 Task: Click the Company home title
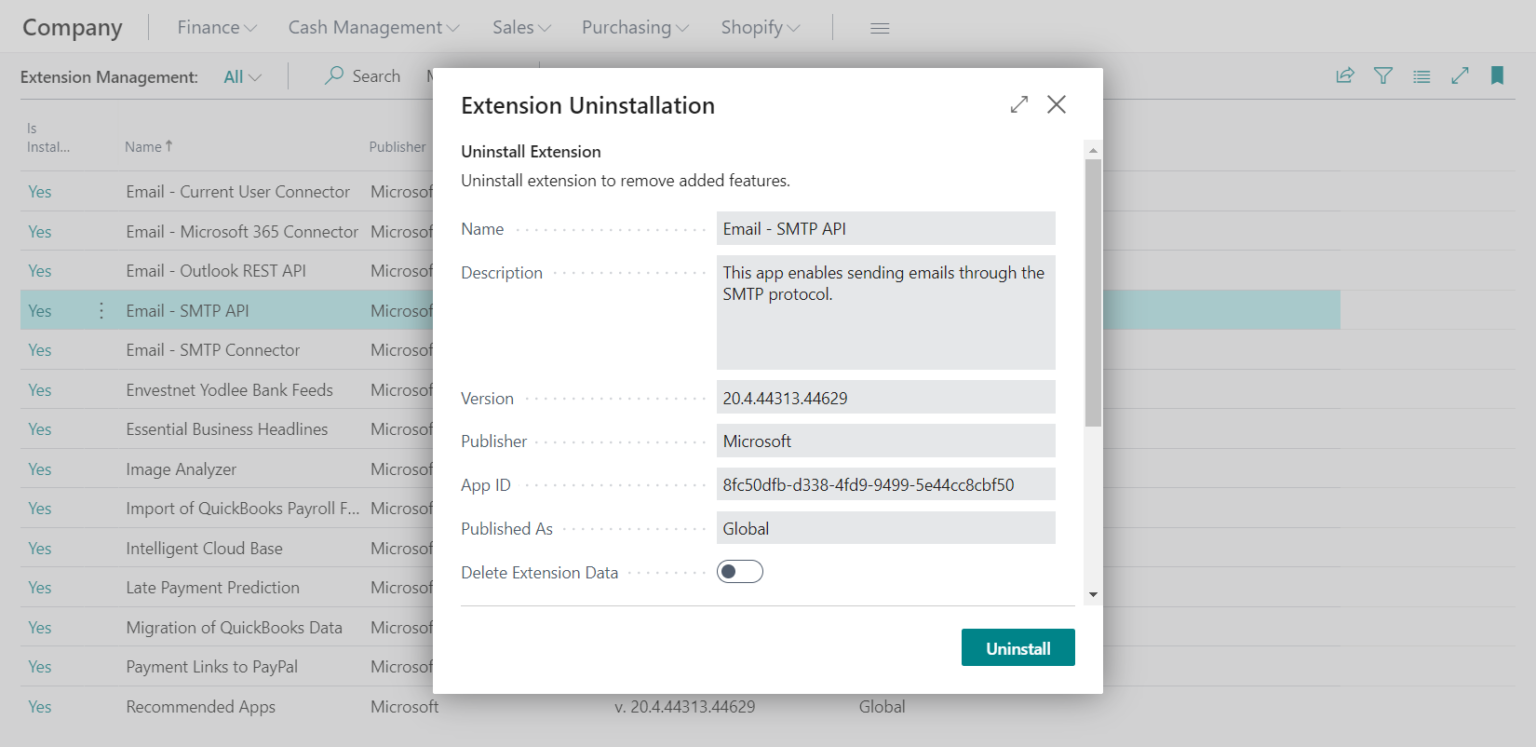[72, 28]
